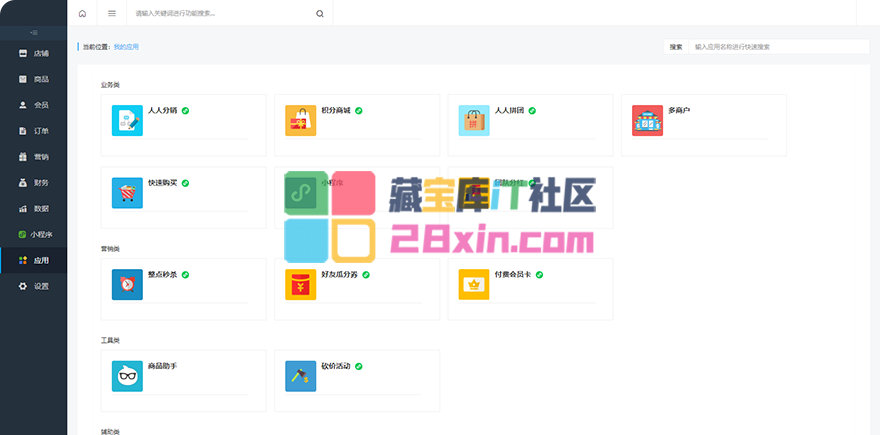880x435 pixels.
Task: Click the 搜索 button
Action: pyautogui.click(x=676, y=47)
